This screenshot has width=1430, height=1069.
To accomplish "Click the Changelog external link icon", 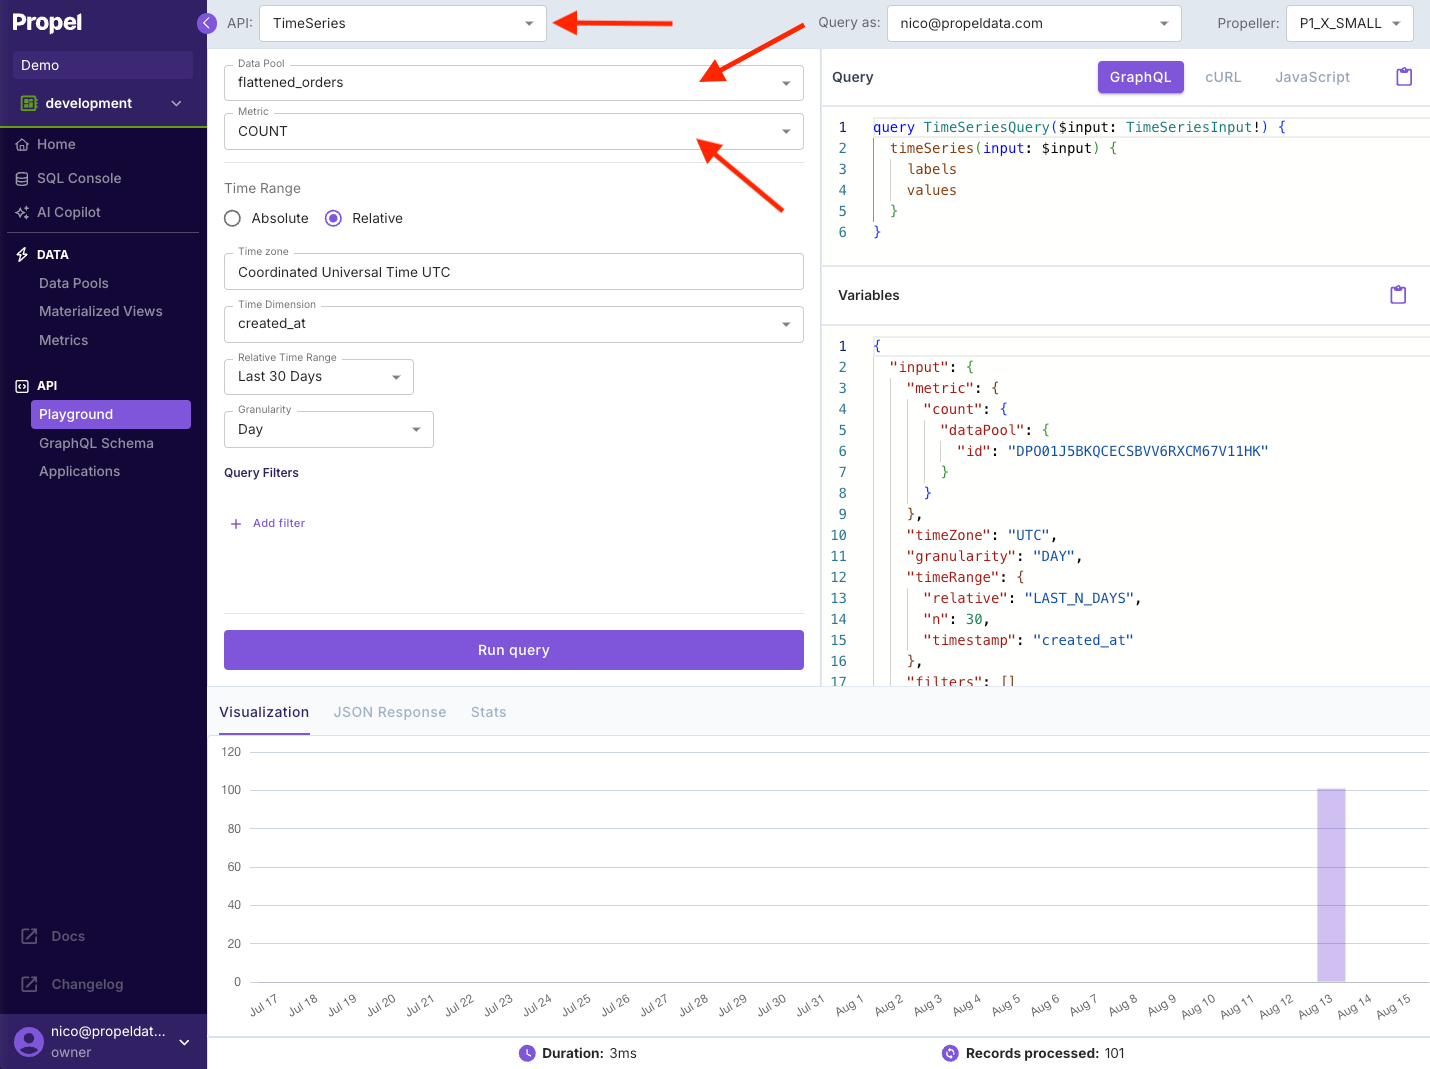I will pyautogui.click(x=30, y=984).
